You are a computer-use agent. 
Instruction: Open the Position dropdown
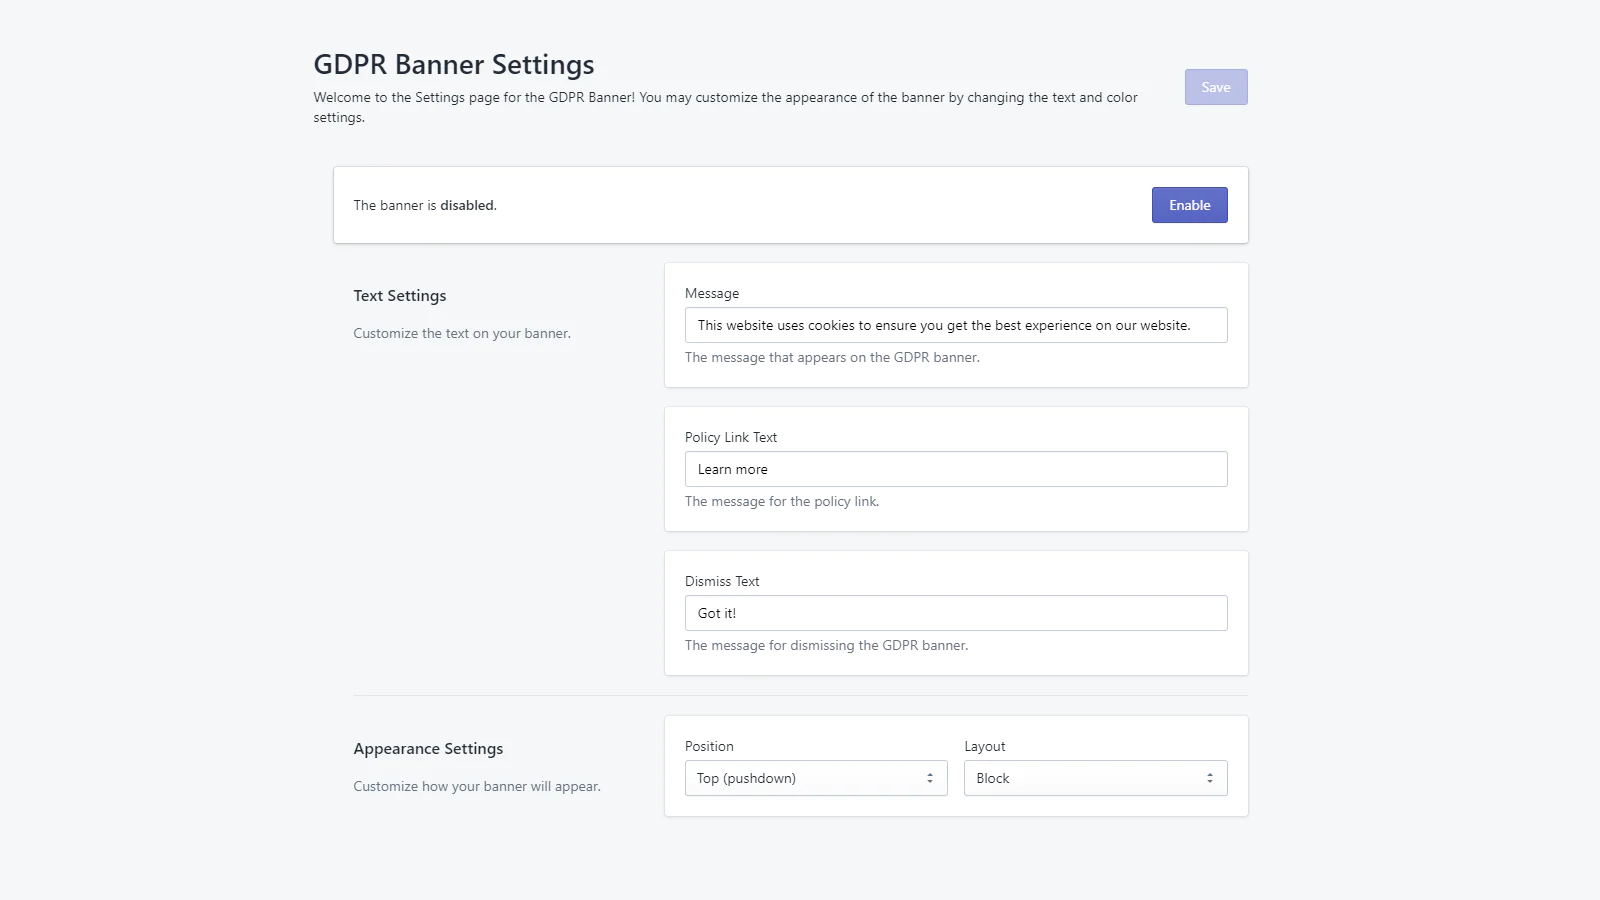coord(815,778)
